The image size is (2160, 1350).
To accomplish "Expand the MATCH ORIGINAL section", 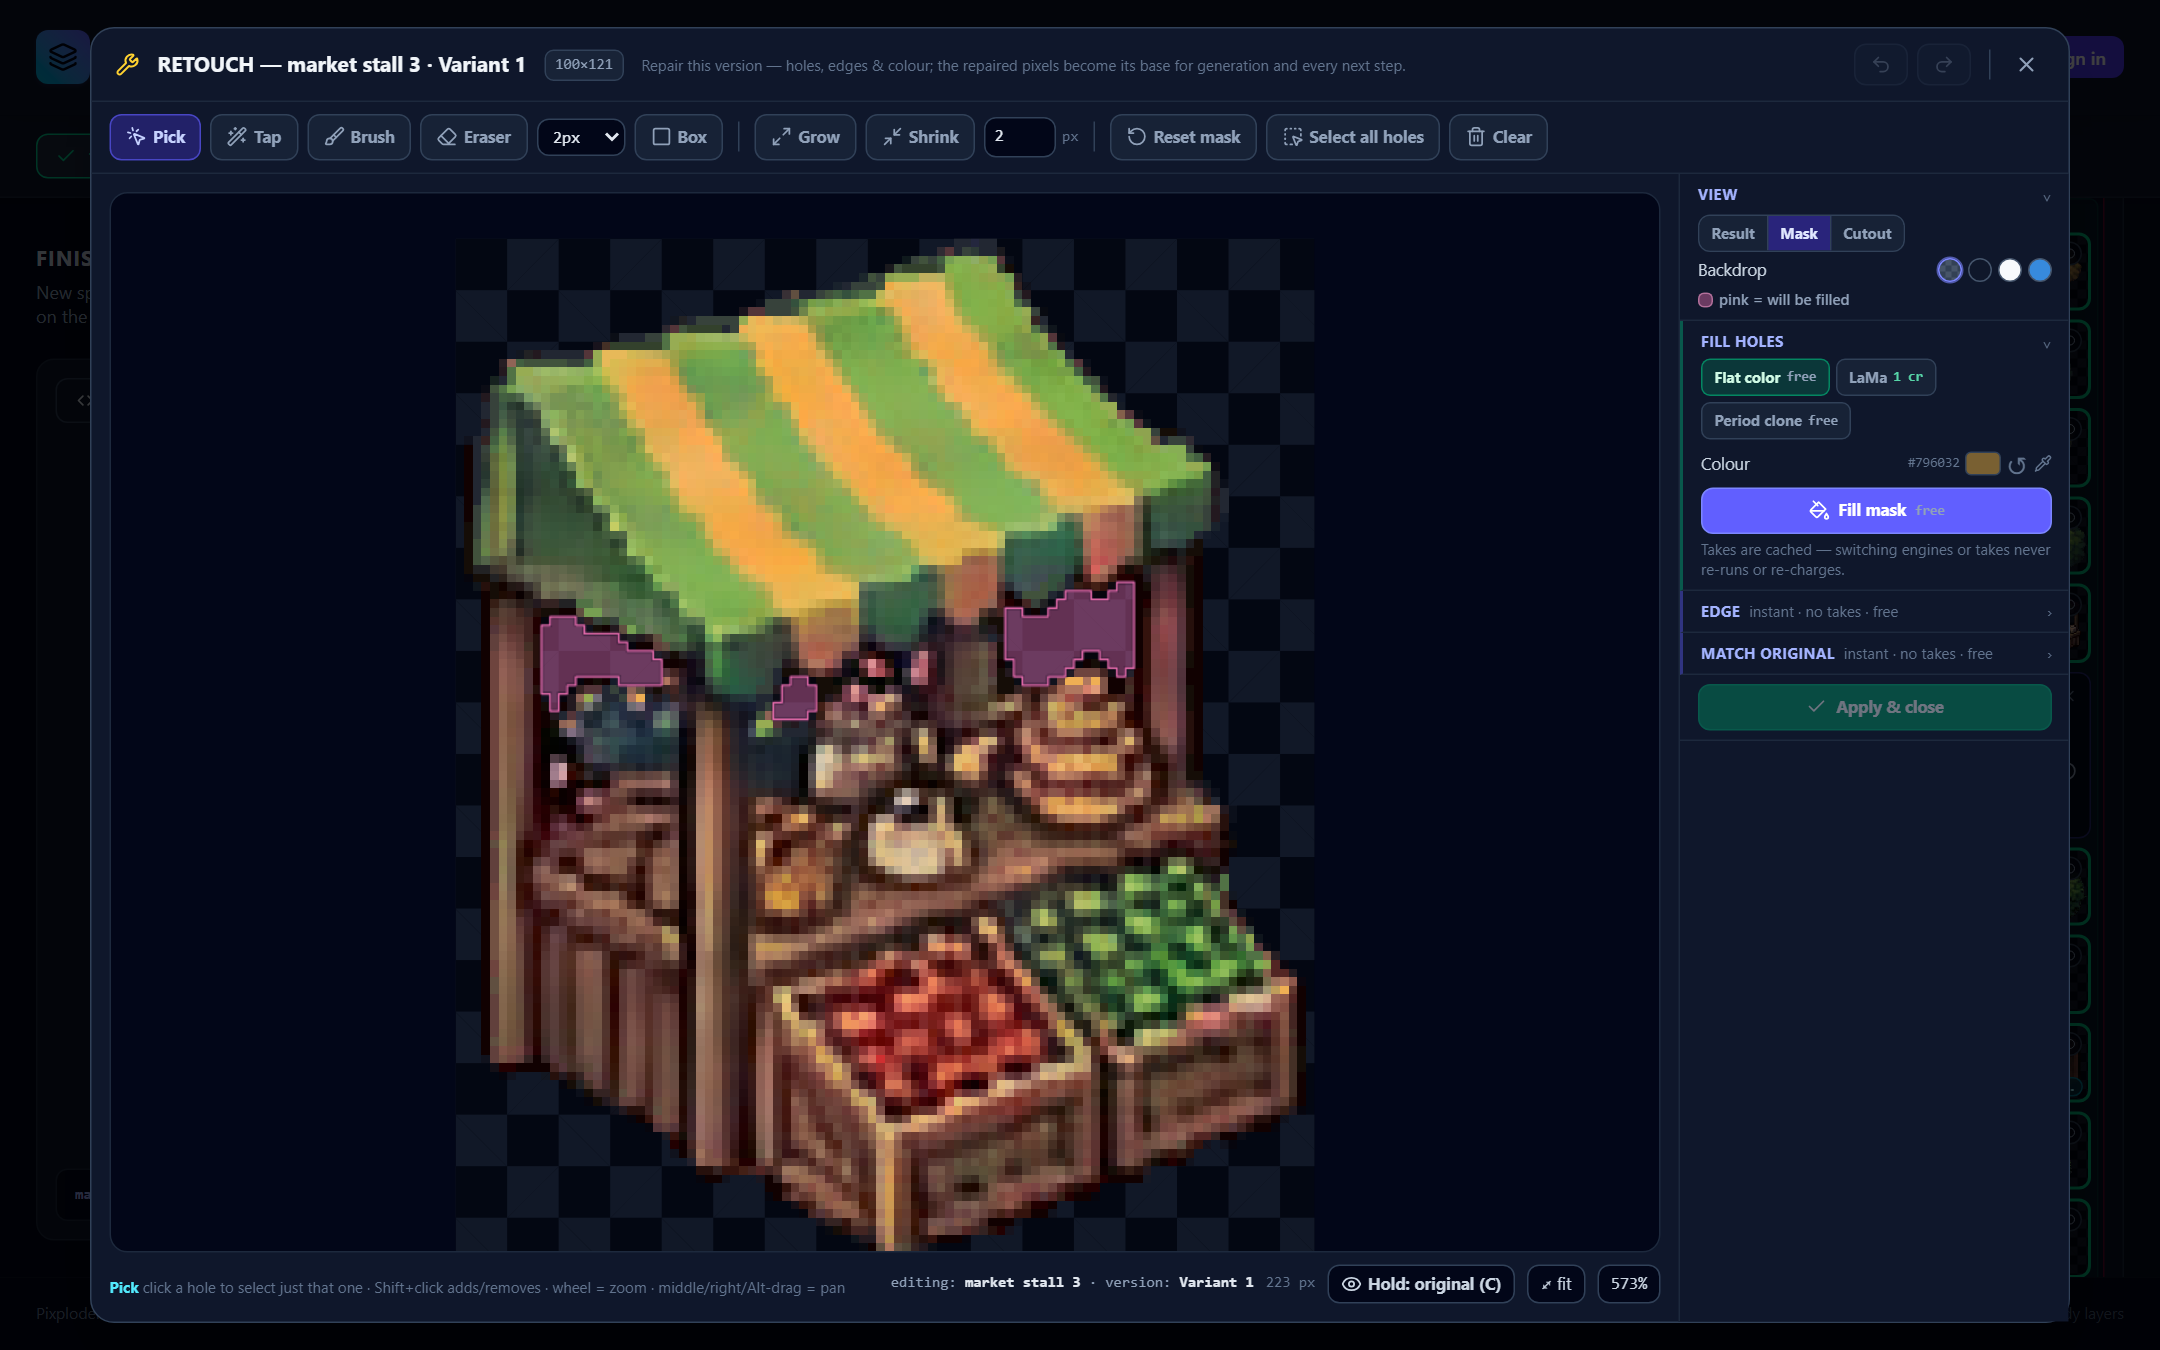I will (1876, 654).
